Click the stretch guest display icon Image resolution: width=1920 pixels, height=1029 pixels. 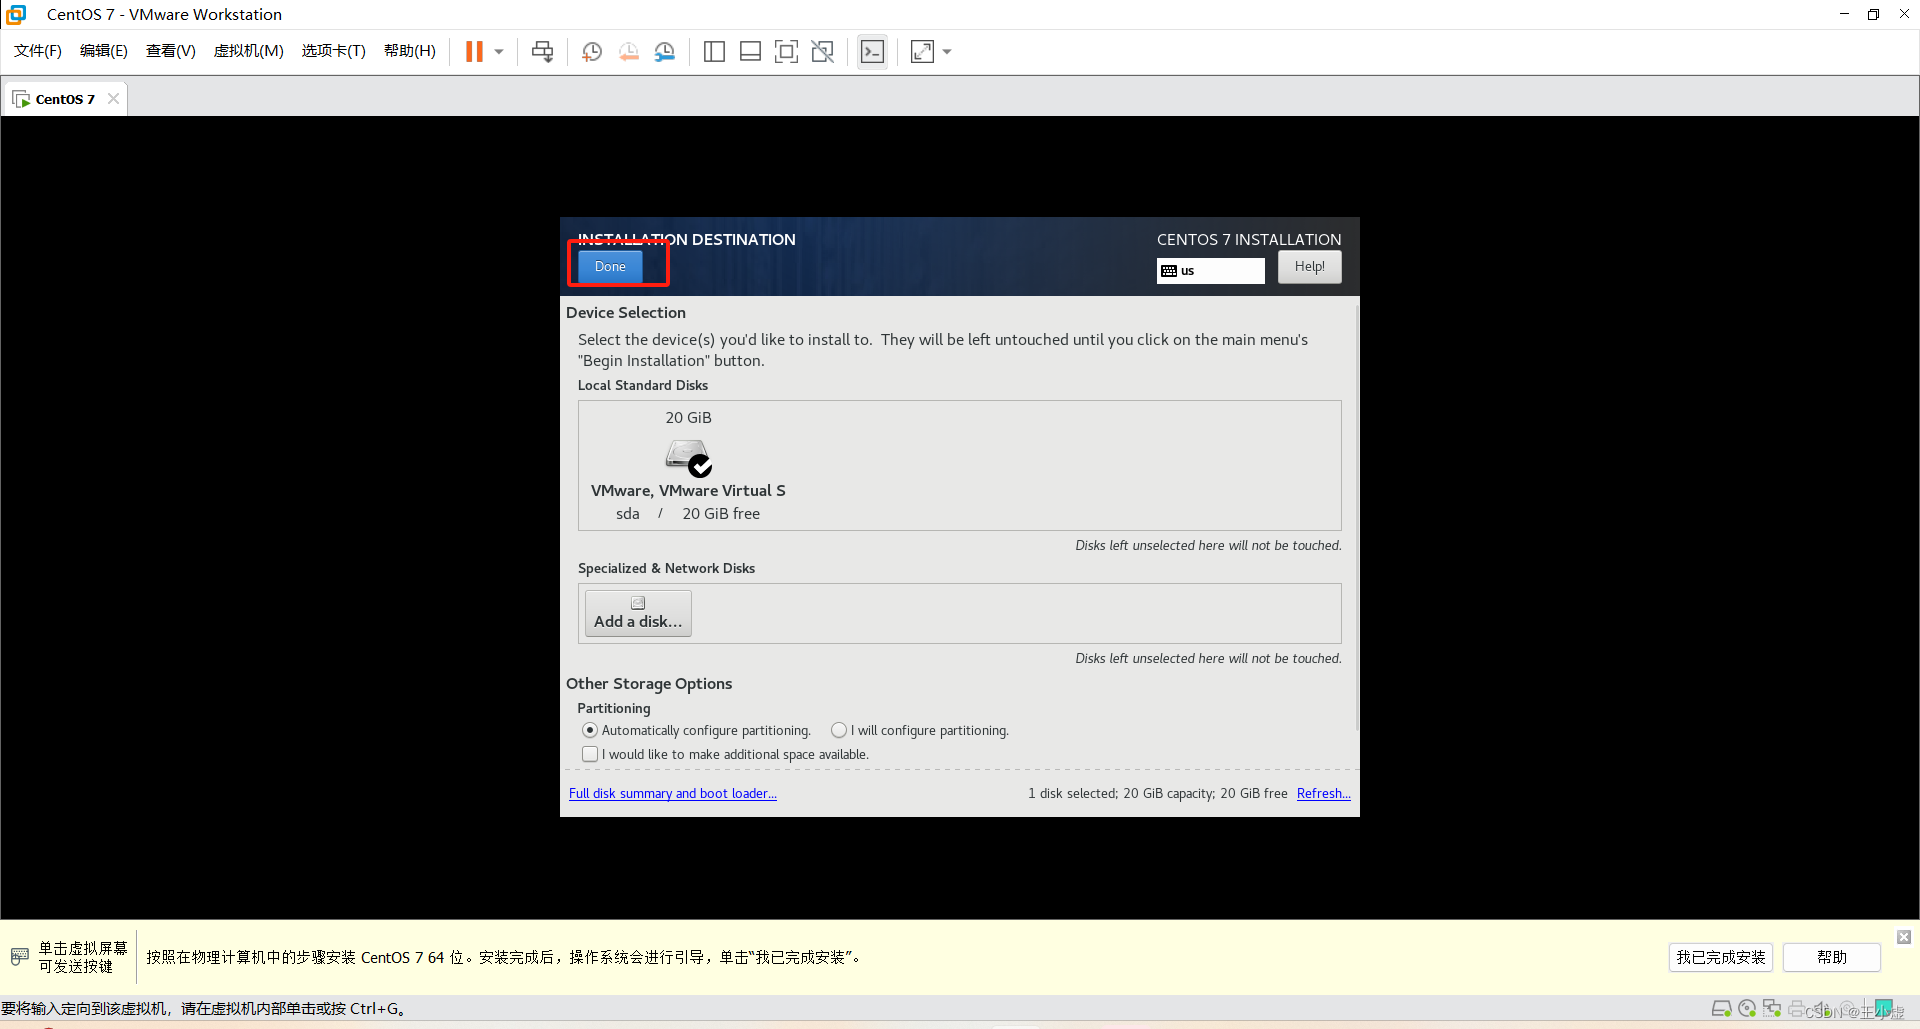coord(922,52)
